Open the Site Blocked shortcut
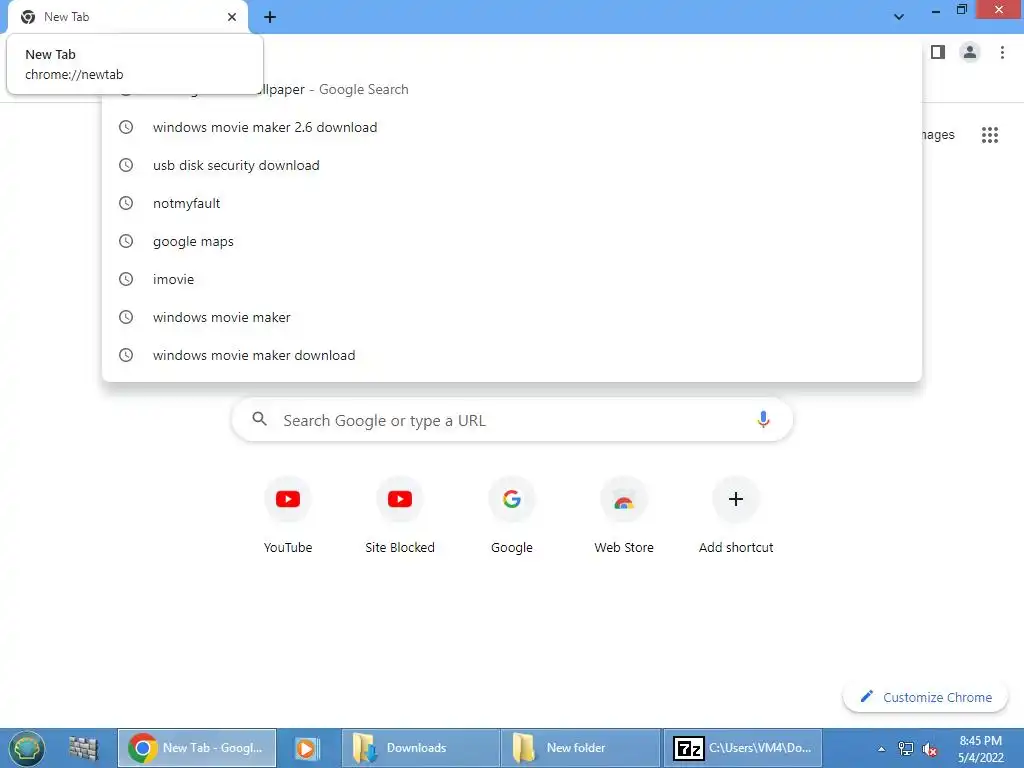The height and width of the screenshot is (768, 1024). [x=400, y=516]
